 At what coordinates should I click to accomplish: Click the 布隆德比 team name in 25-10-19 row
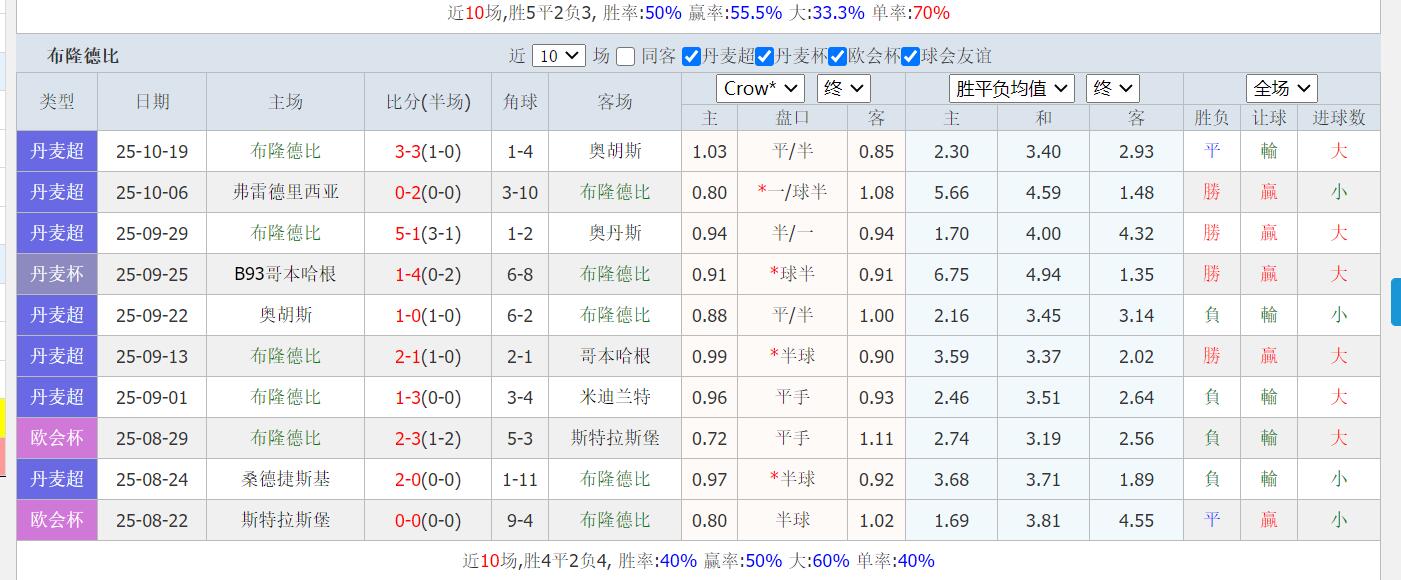pyautogui.click(x=285, y=151)
